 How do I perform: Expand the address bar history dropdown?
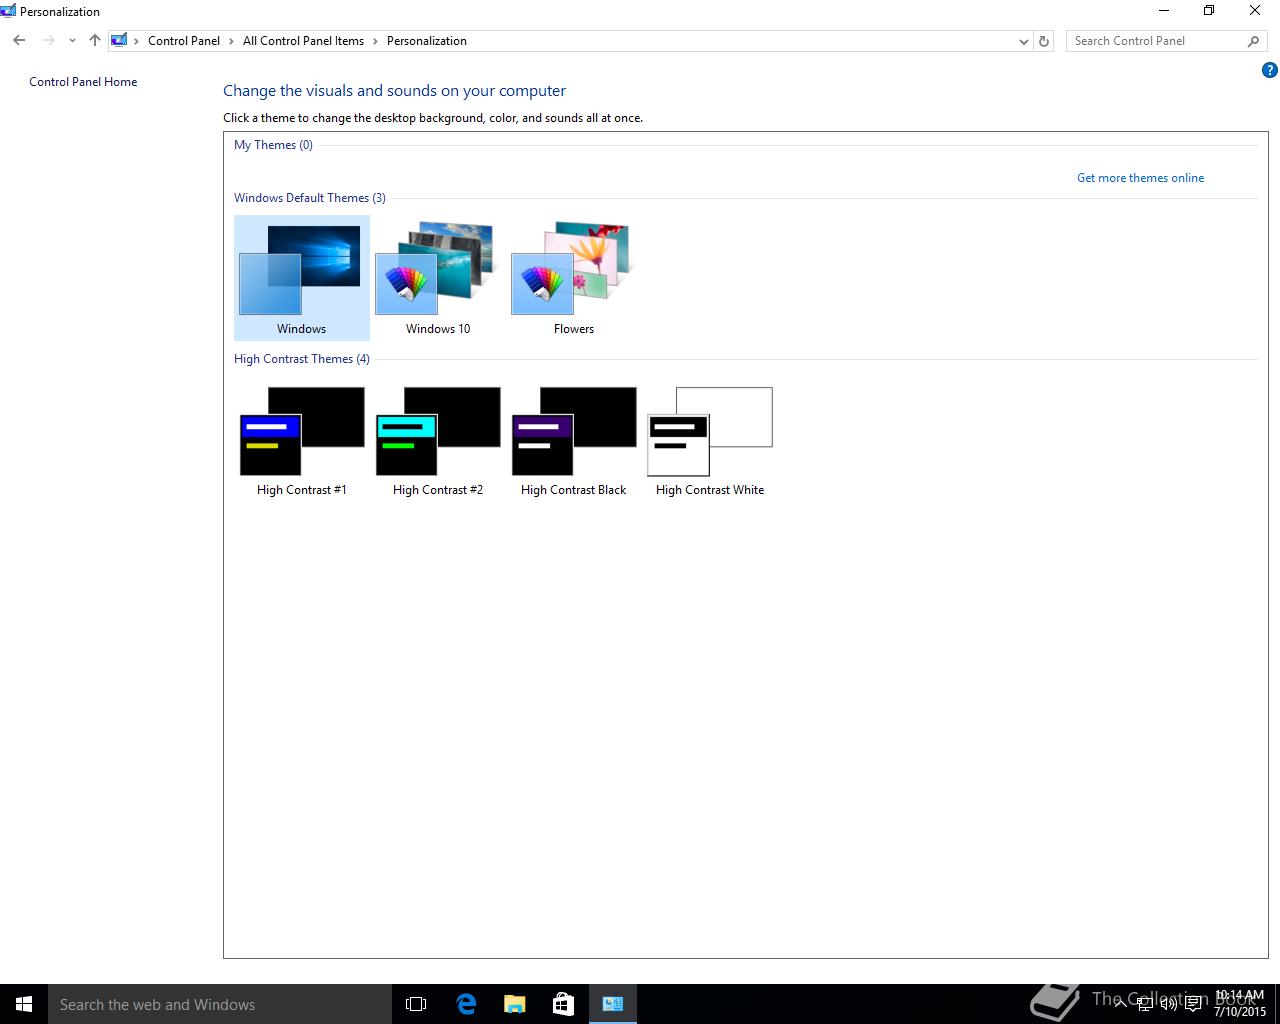click(x=1023, y=41)
